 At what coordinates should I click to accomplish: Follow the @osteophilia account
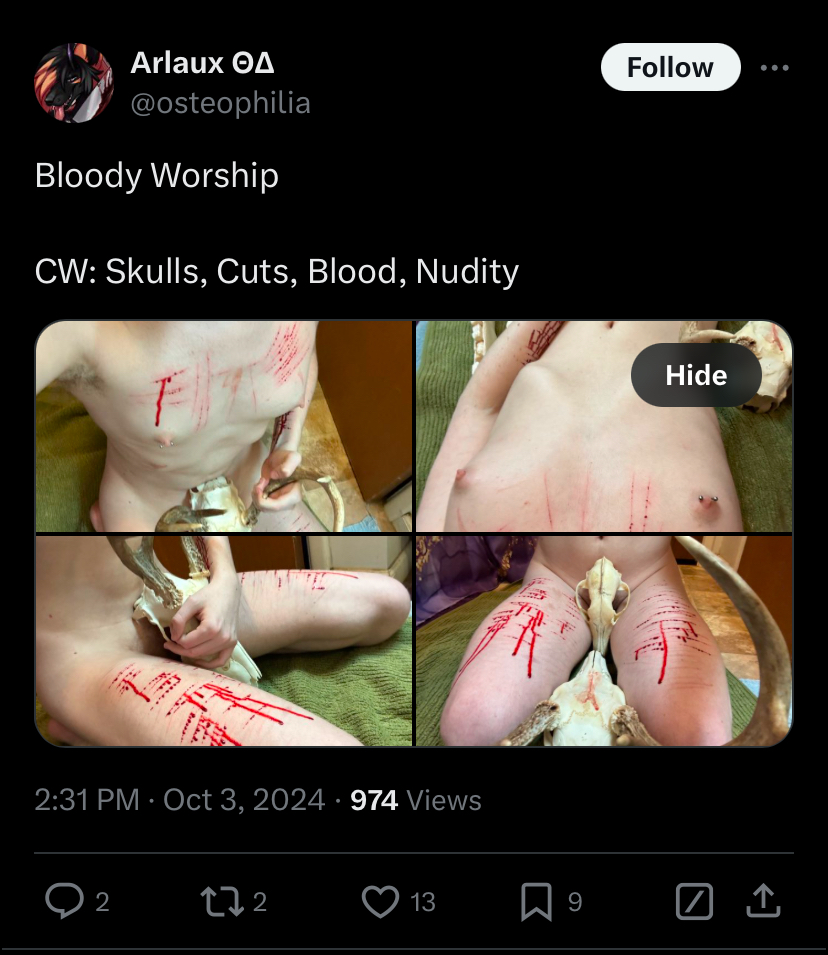point(670,67)
